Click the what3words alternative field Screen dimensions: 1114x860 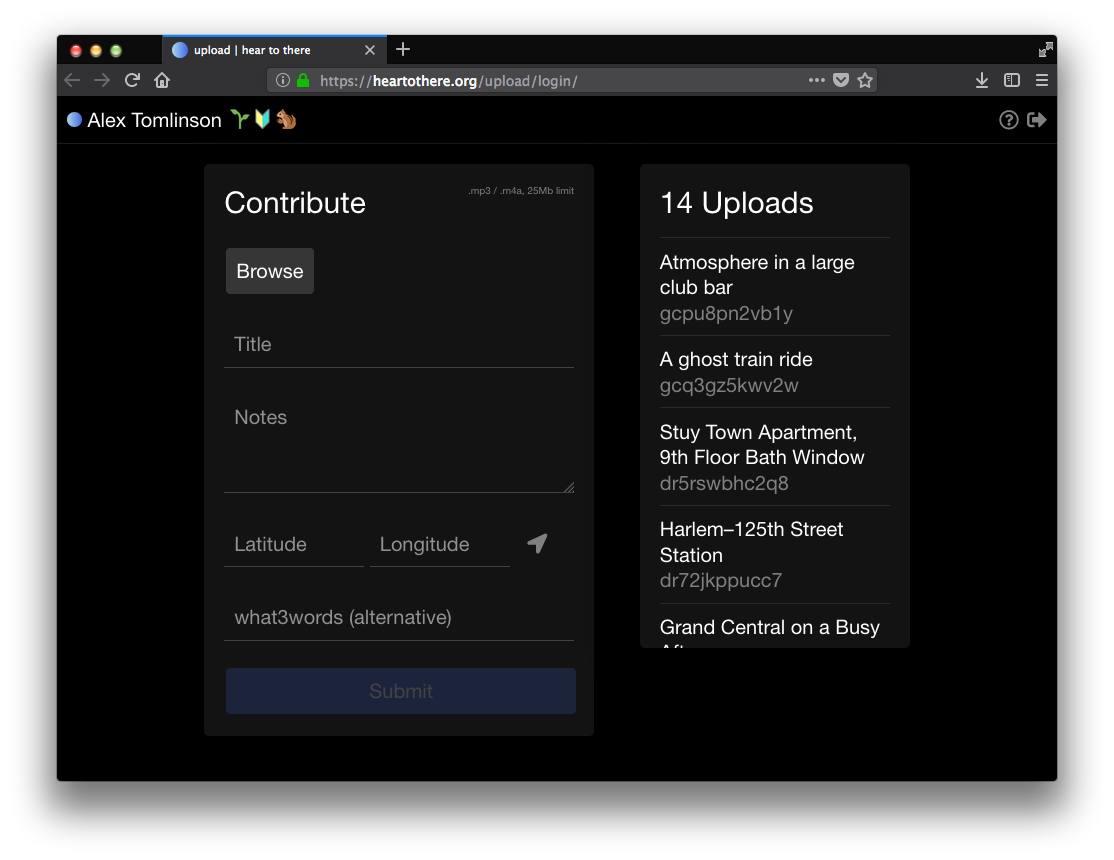pos(398,618)
